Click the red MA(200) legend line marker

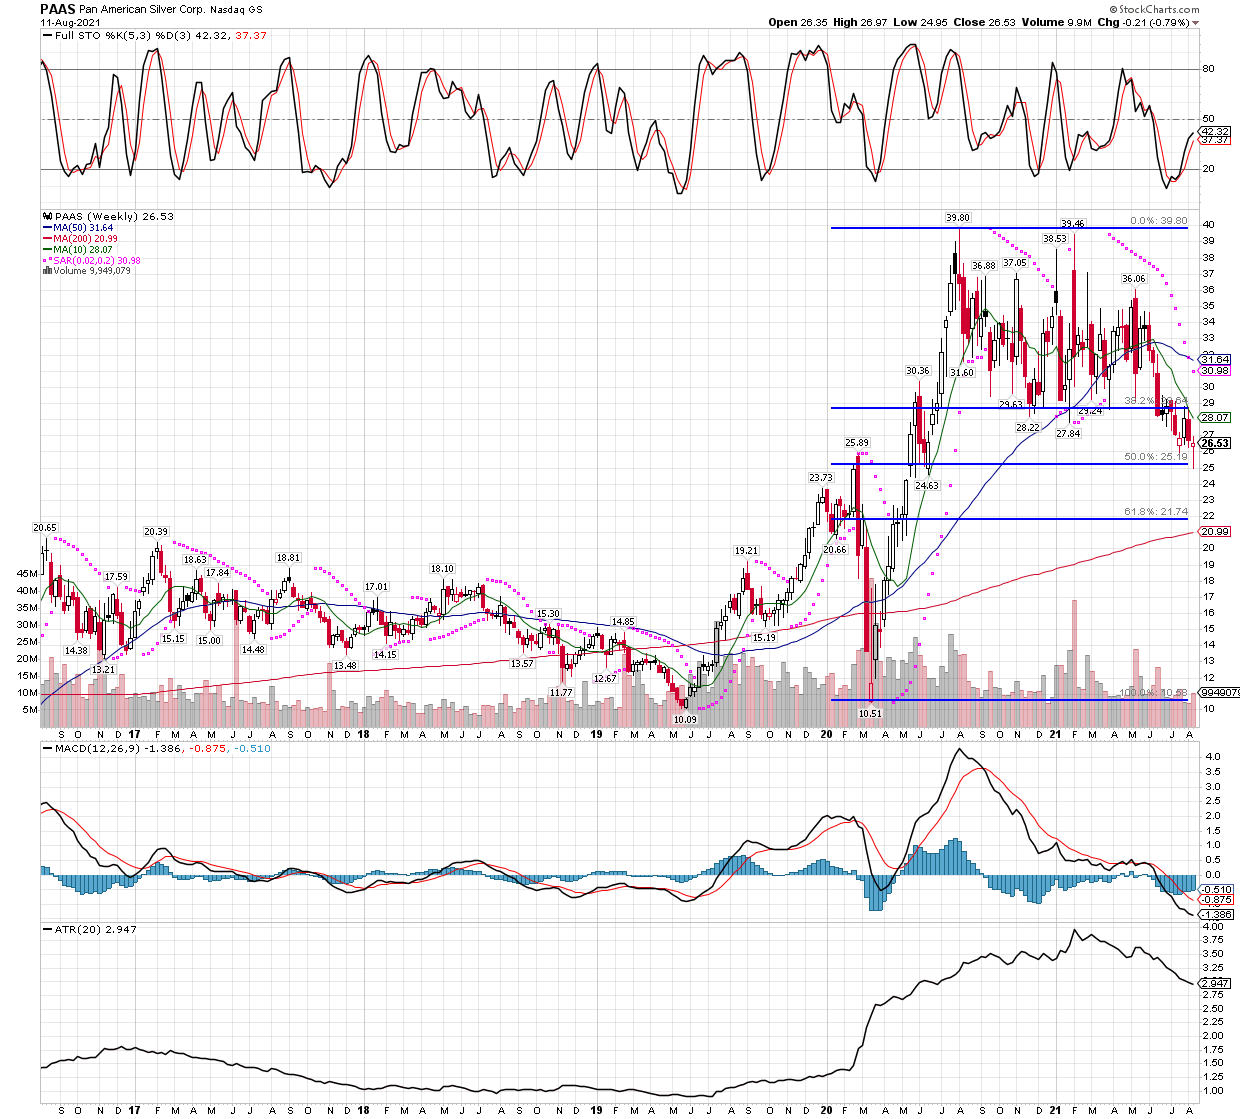coord(47,239)
